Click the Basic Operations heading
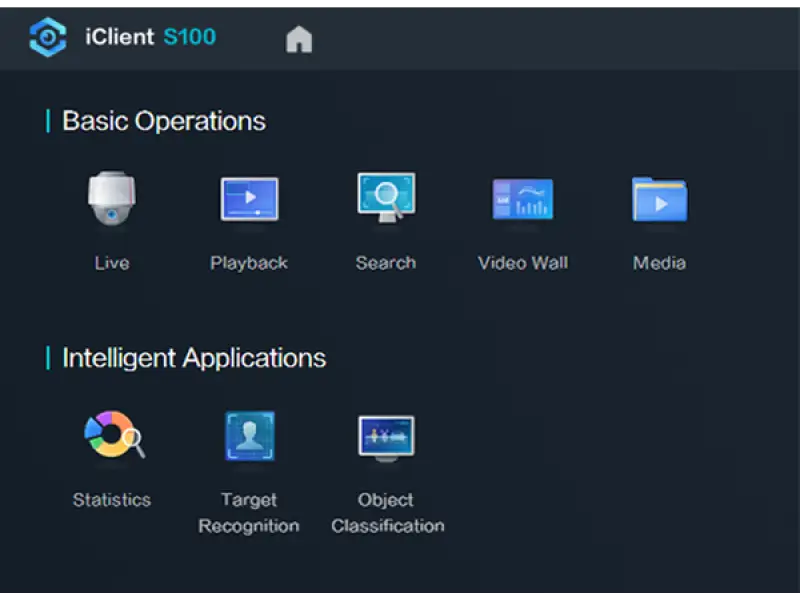Image resolution: width=800 pixels, height=600 pixels. 164,121
